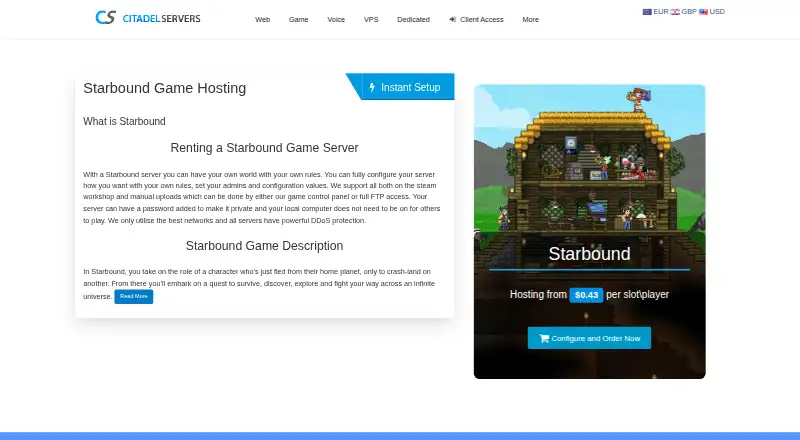Click Renting a Starbound Game Server heading

click(x=264, y=148)
